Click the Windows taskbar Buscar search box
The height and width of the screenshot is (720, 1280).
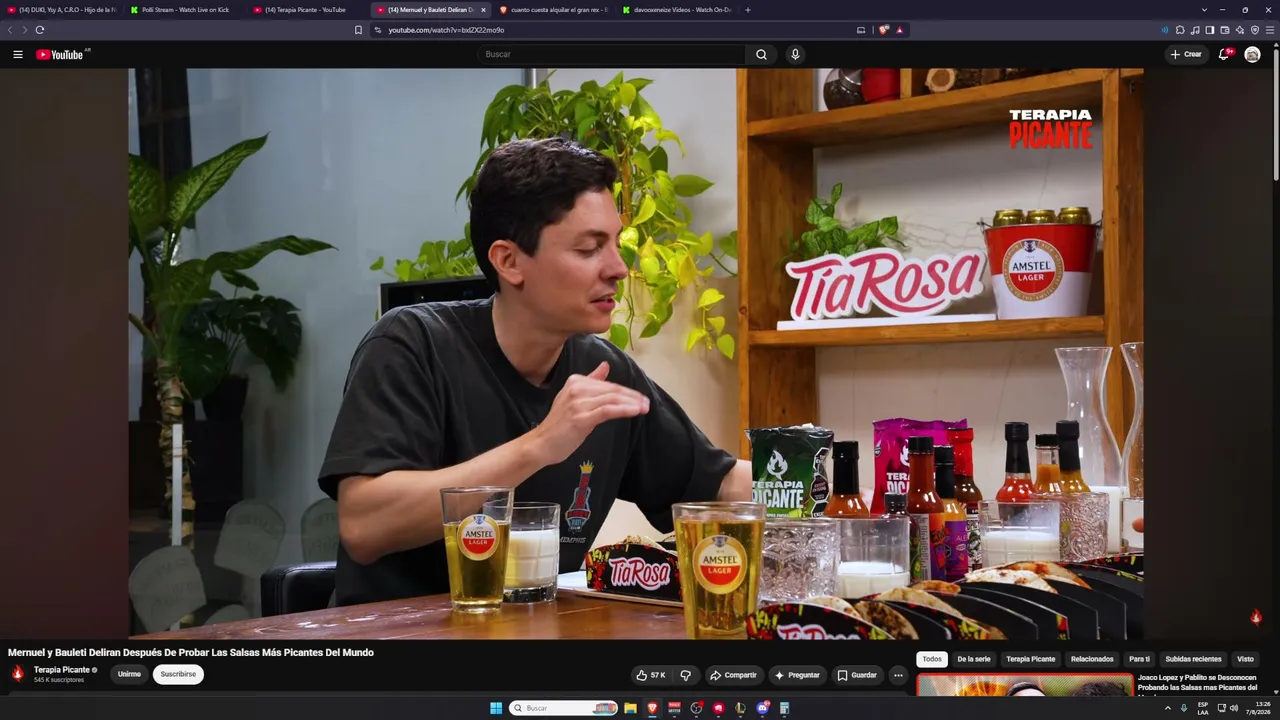(x=564, y=708)
